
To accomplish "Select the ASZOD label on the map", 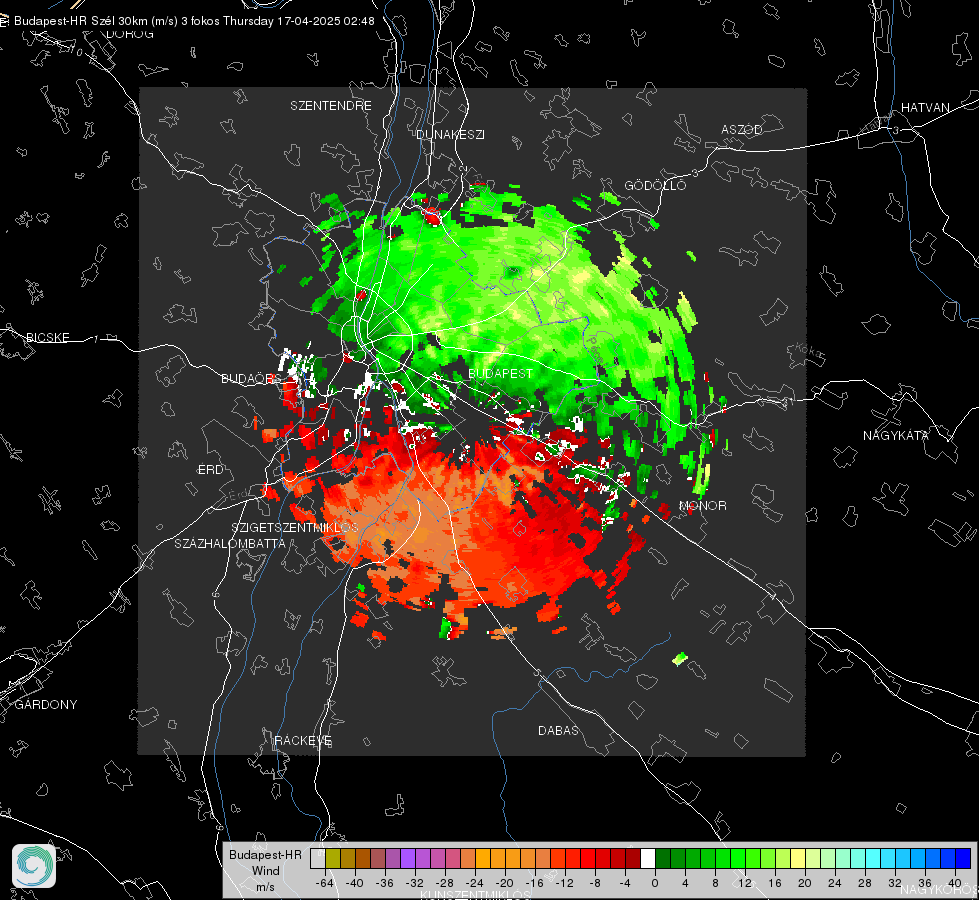I will pos(742,129).
